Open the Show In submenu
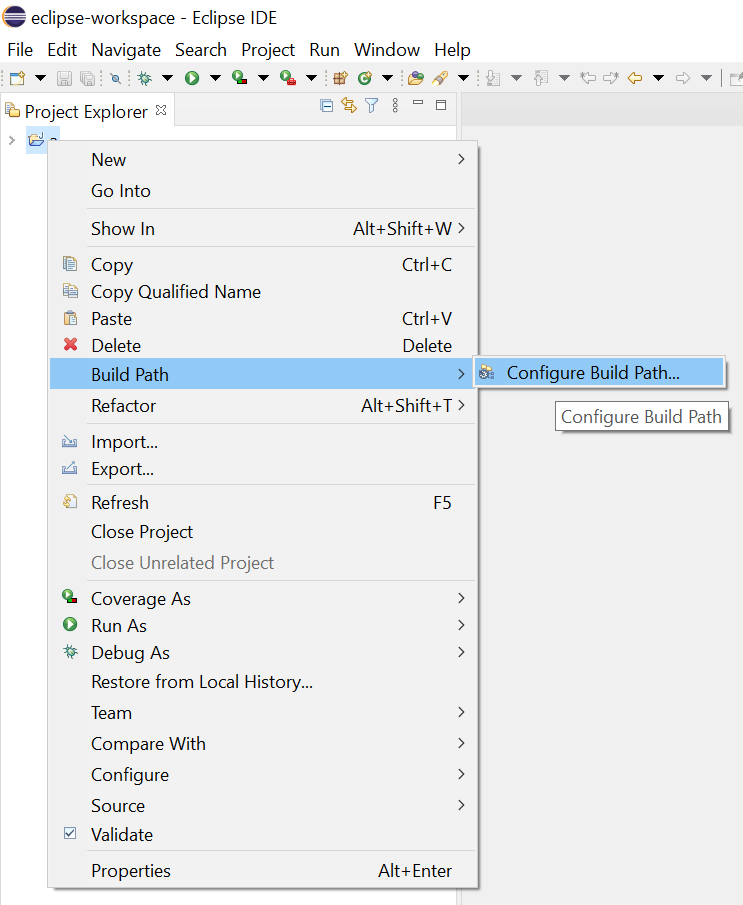Image resolution: width=743 pixels, height=905 pixels. point(263,229)
